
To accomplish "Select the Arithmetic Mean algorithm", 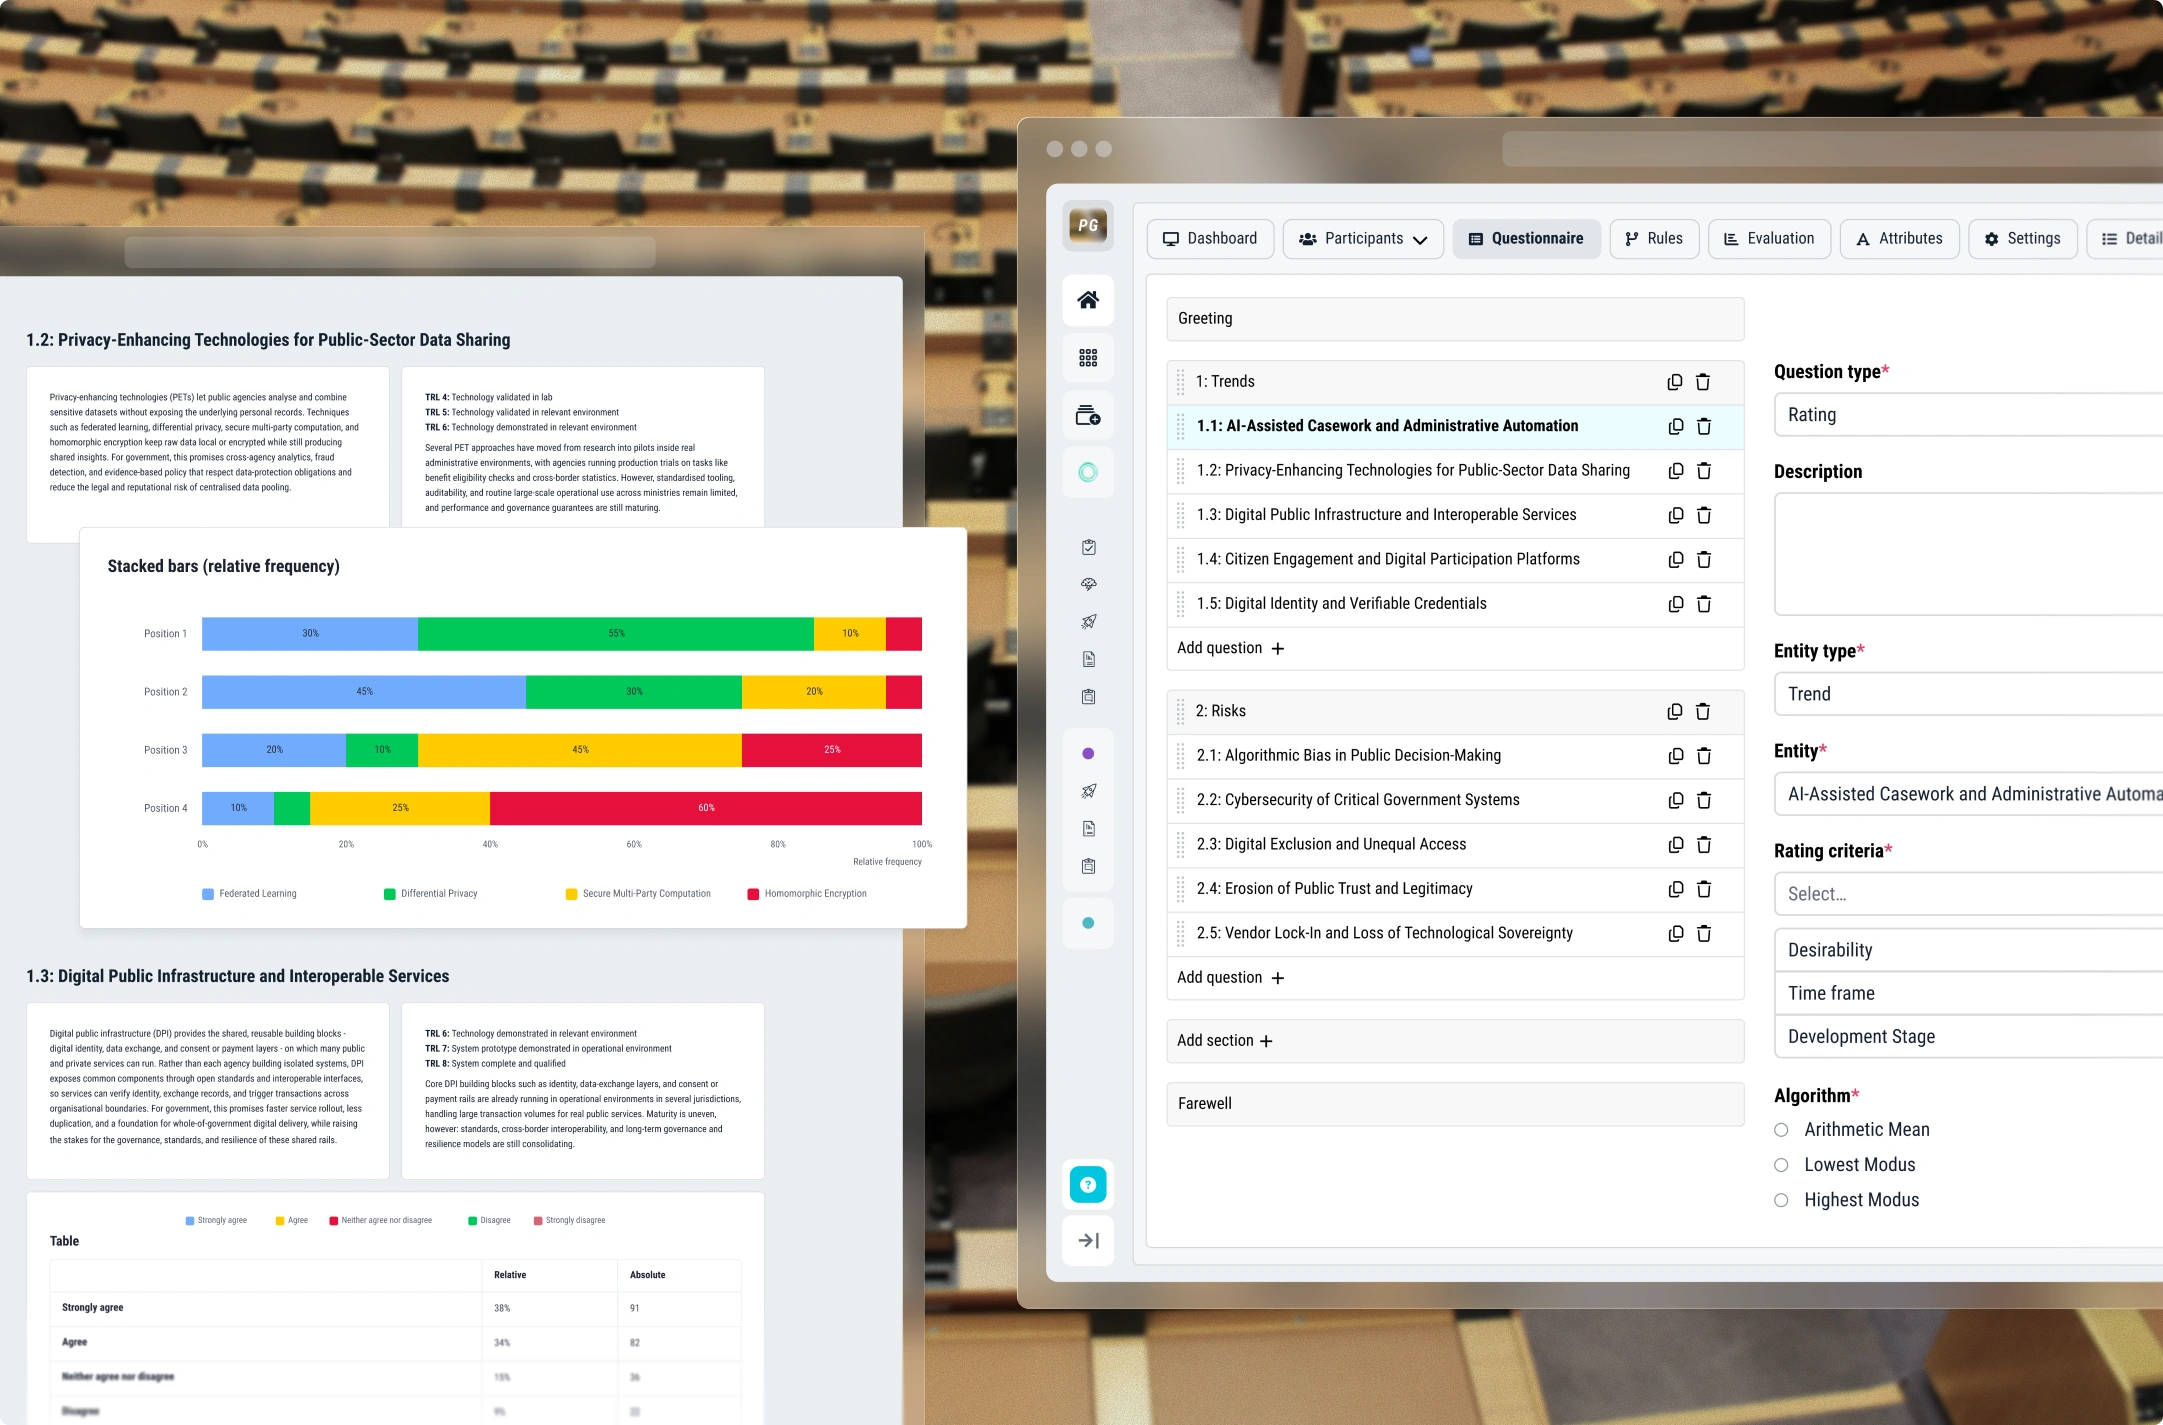I will pos(1781,1130).
